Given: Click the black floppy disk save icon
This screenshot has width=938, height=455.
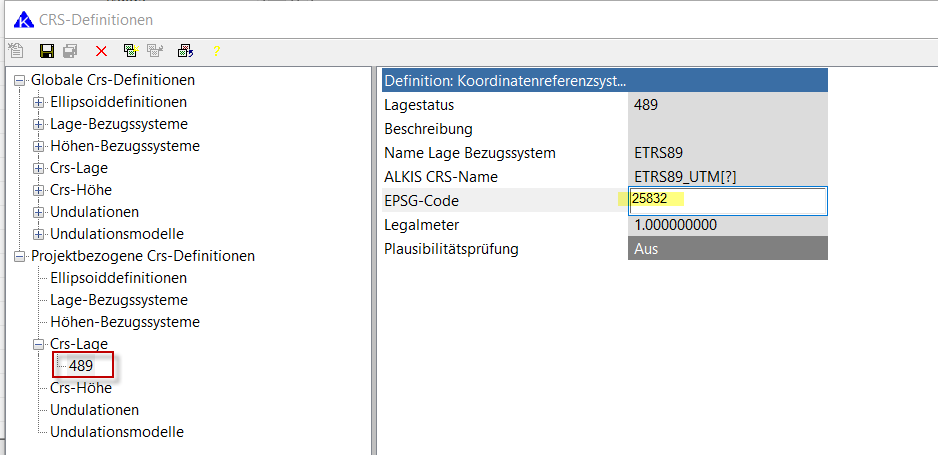Looking at the screenshot, I should coord(46,51).
